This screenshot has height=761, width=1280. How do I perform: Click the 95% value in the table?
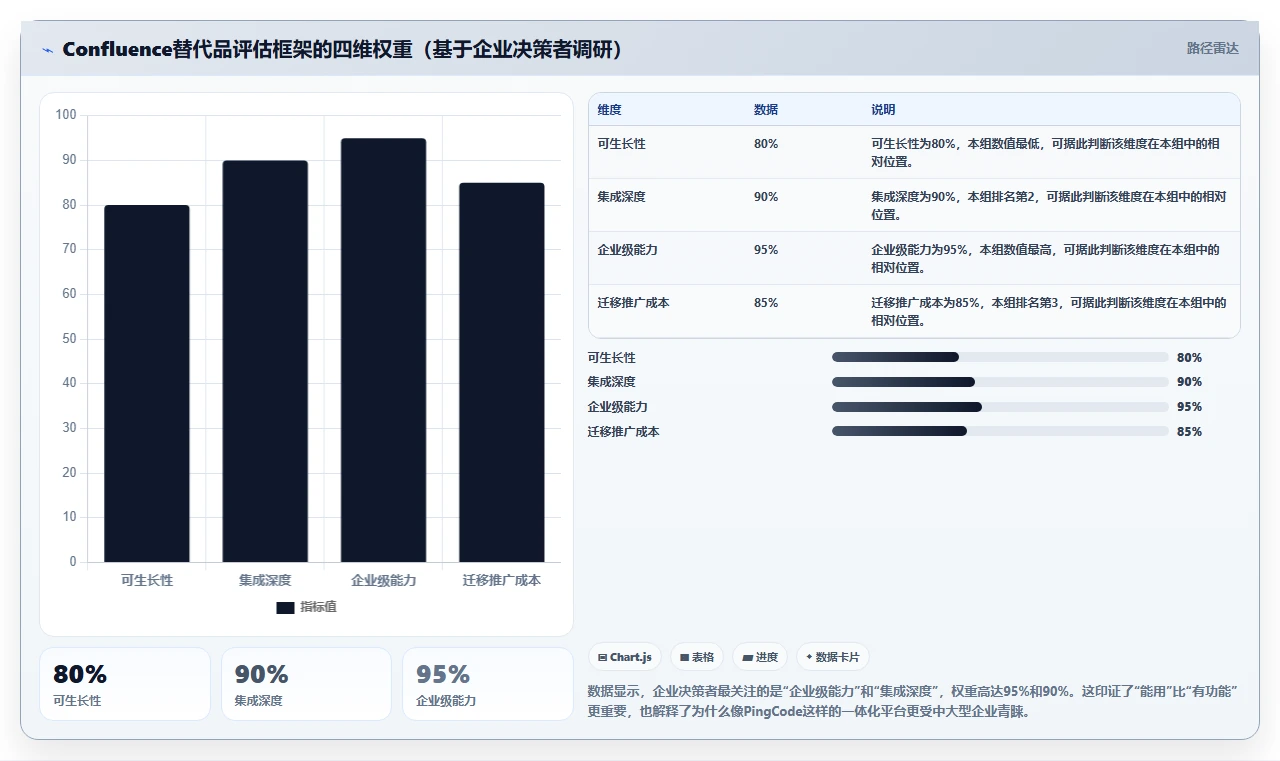[766, 250]
